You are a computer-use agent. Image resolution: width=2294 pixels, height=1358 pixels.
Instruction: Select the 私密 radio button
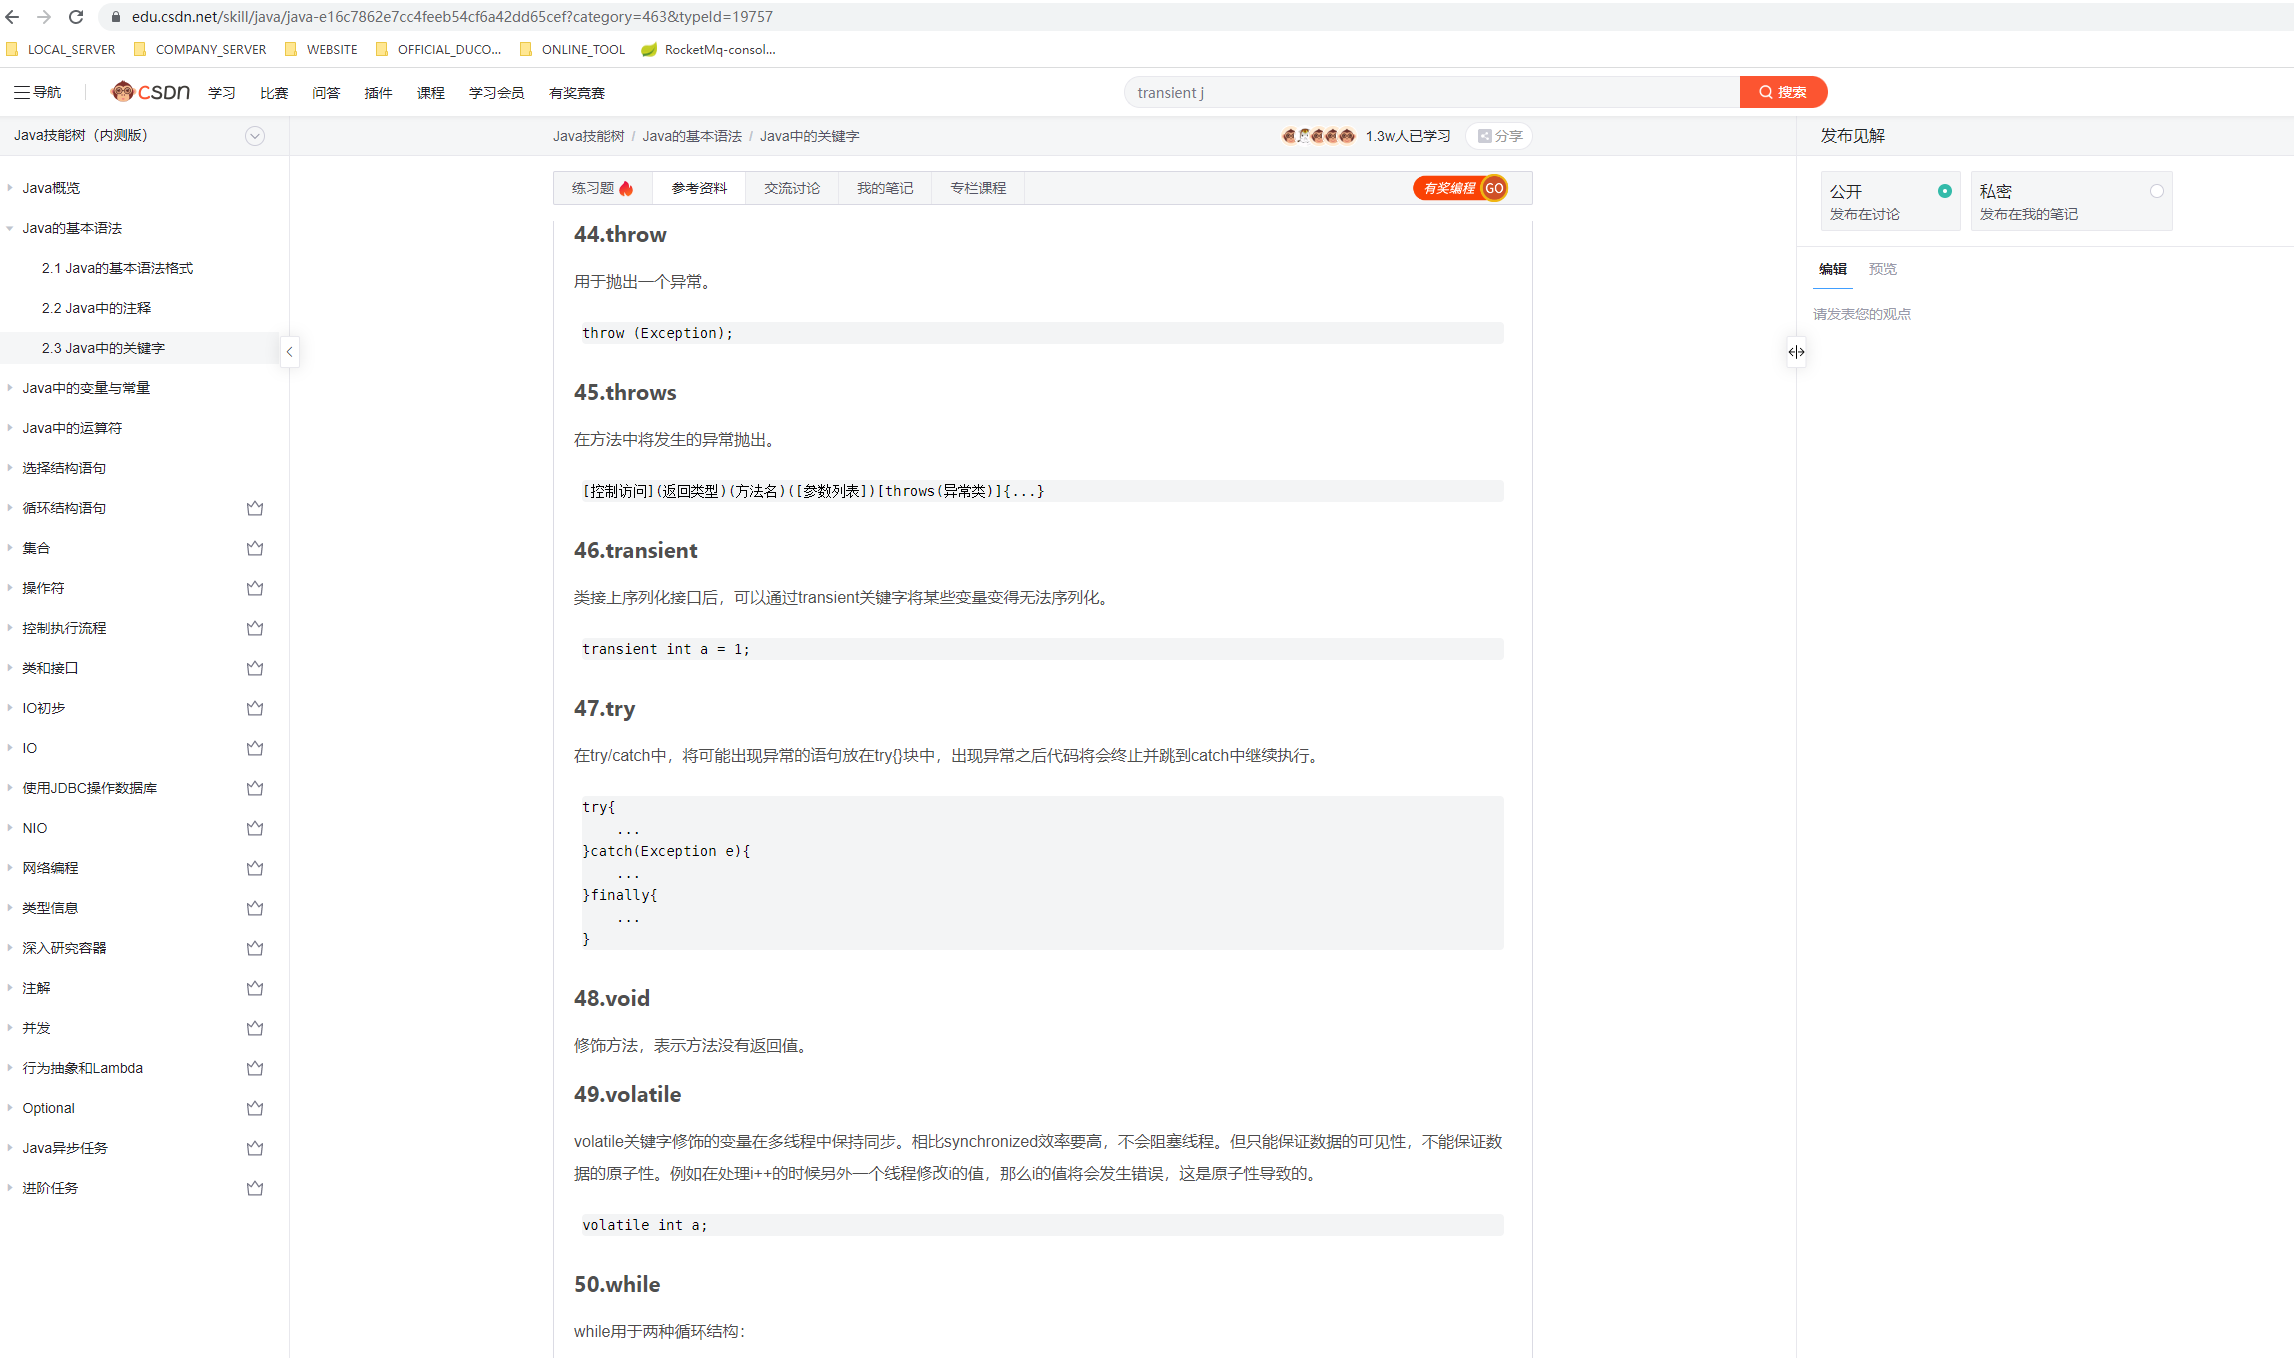pos(2157,190)
